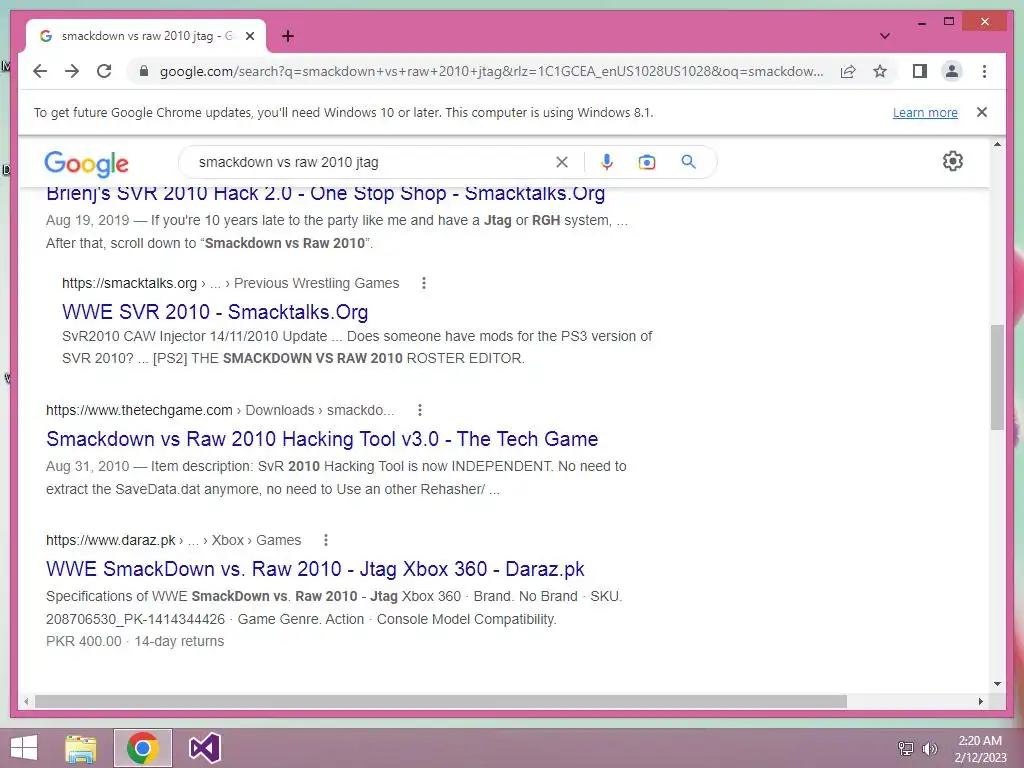Open volume control tray icon
Viewport: 1024px width, 768px height.
click(929, 748)
